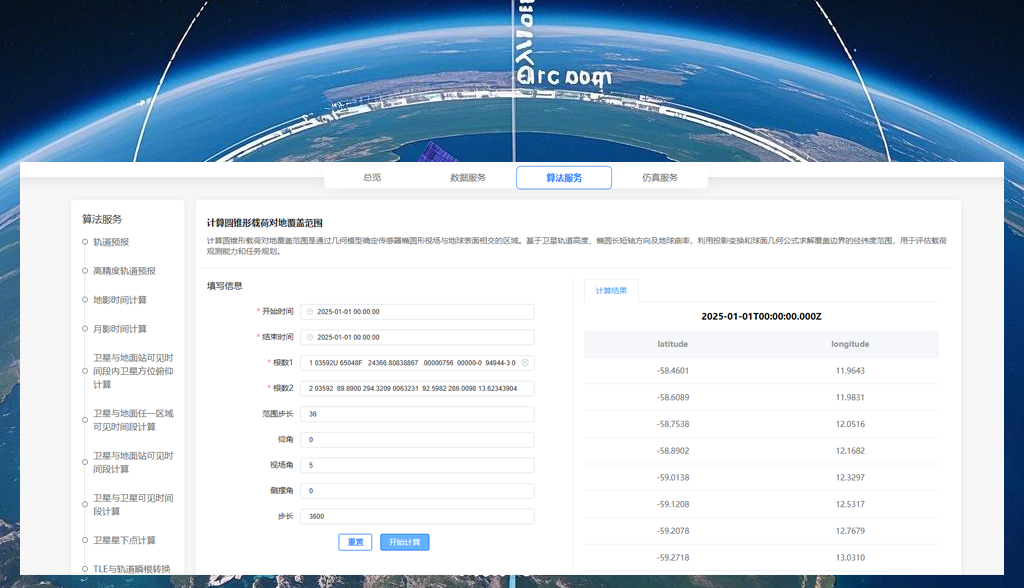The height and width of the screenshot is (588, 1024).
Task: Click the 重置 button
Action: coord(355,541)
